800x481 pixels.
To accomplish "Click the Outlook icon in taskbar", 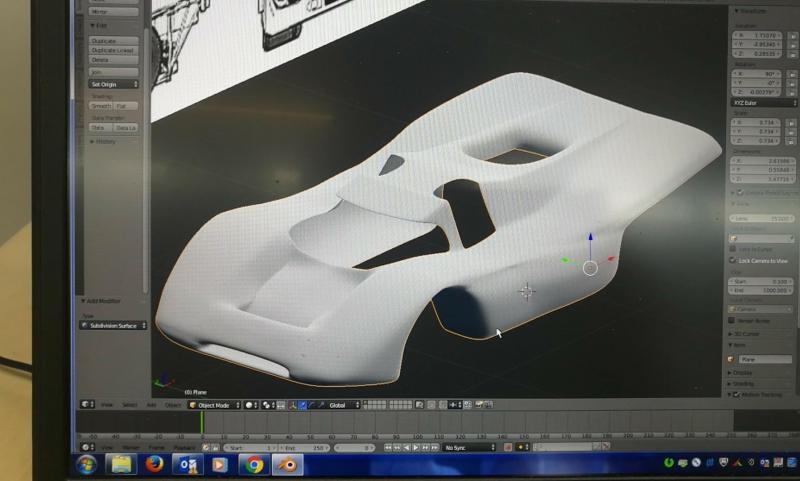I will [187, 465].
